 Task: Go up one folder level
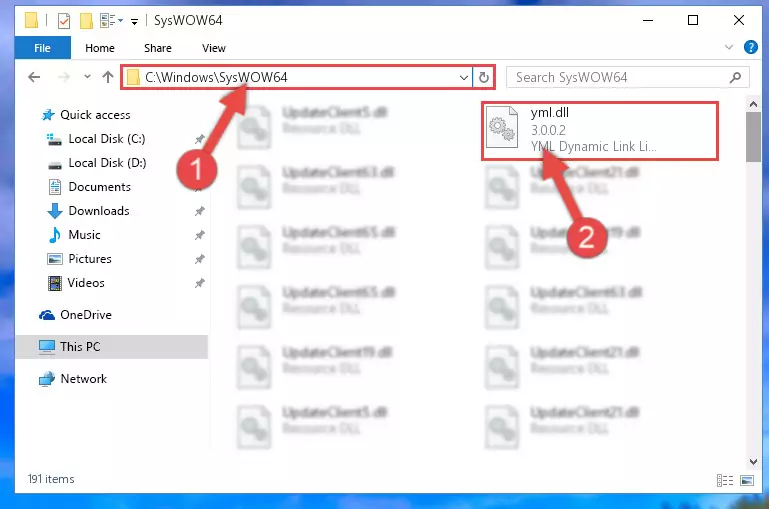(x=108, y=77)
